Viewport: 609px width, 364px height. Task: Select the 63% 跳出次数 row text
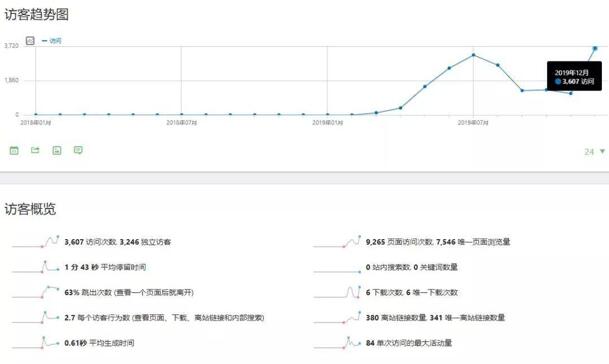coord(129,293)
